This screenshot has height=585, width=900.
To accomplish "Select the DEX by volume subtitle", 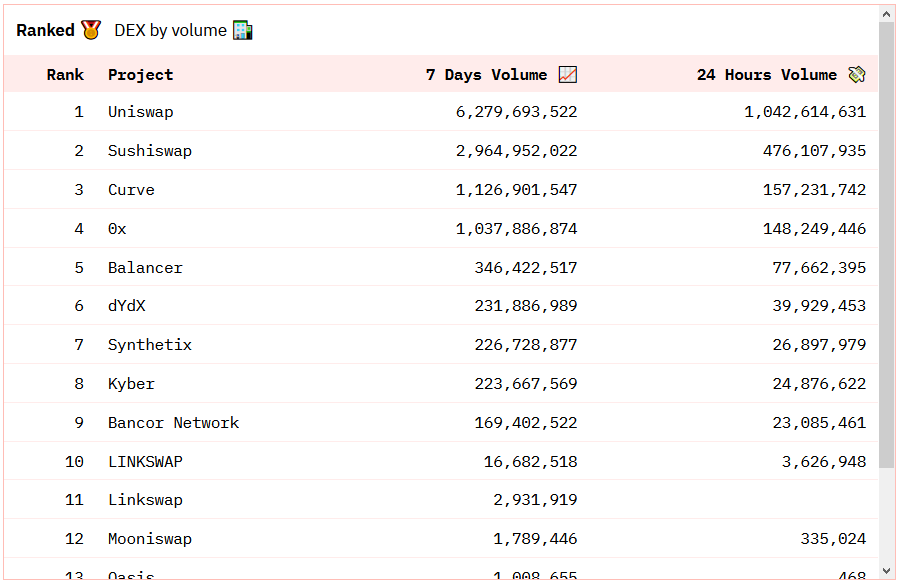I will click(x=170, y=30).
